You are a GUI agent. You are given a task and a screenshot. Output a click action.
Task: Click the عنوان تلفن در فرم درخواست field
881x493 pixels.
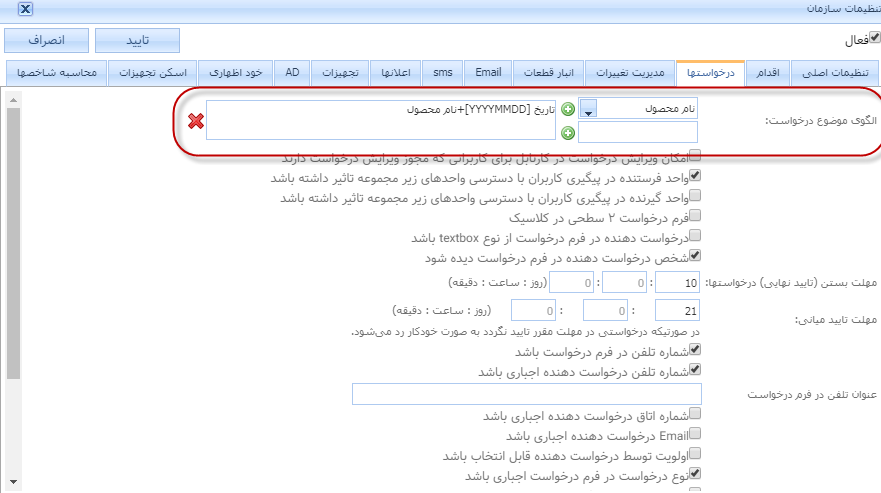(x=527, y=394)
